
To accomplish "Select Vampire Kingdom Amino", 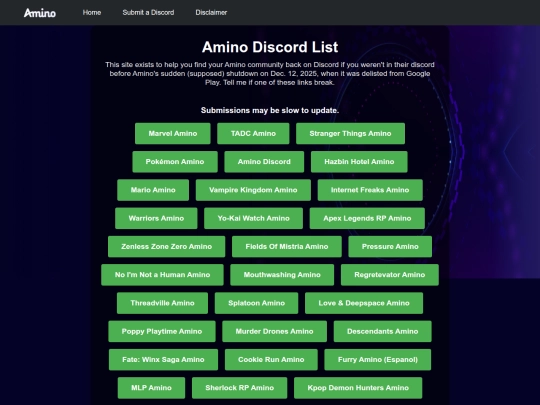I will (253, 190).
